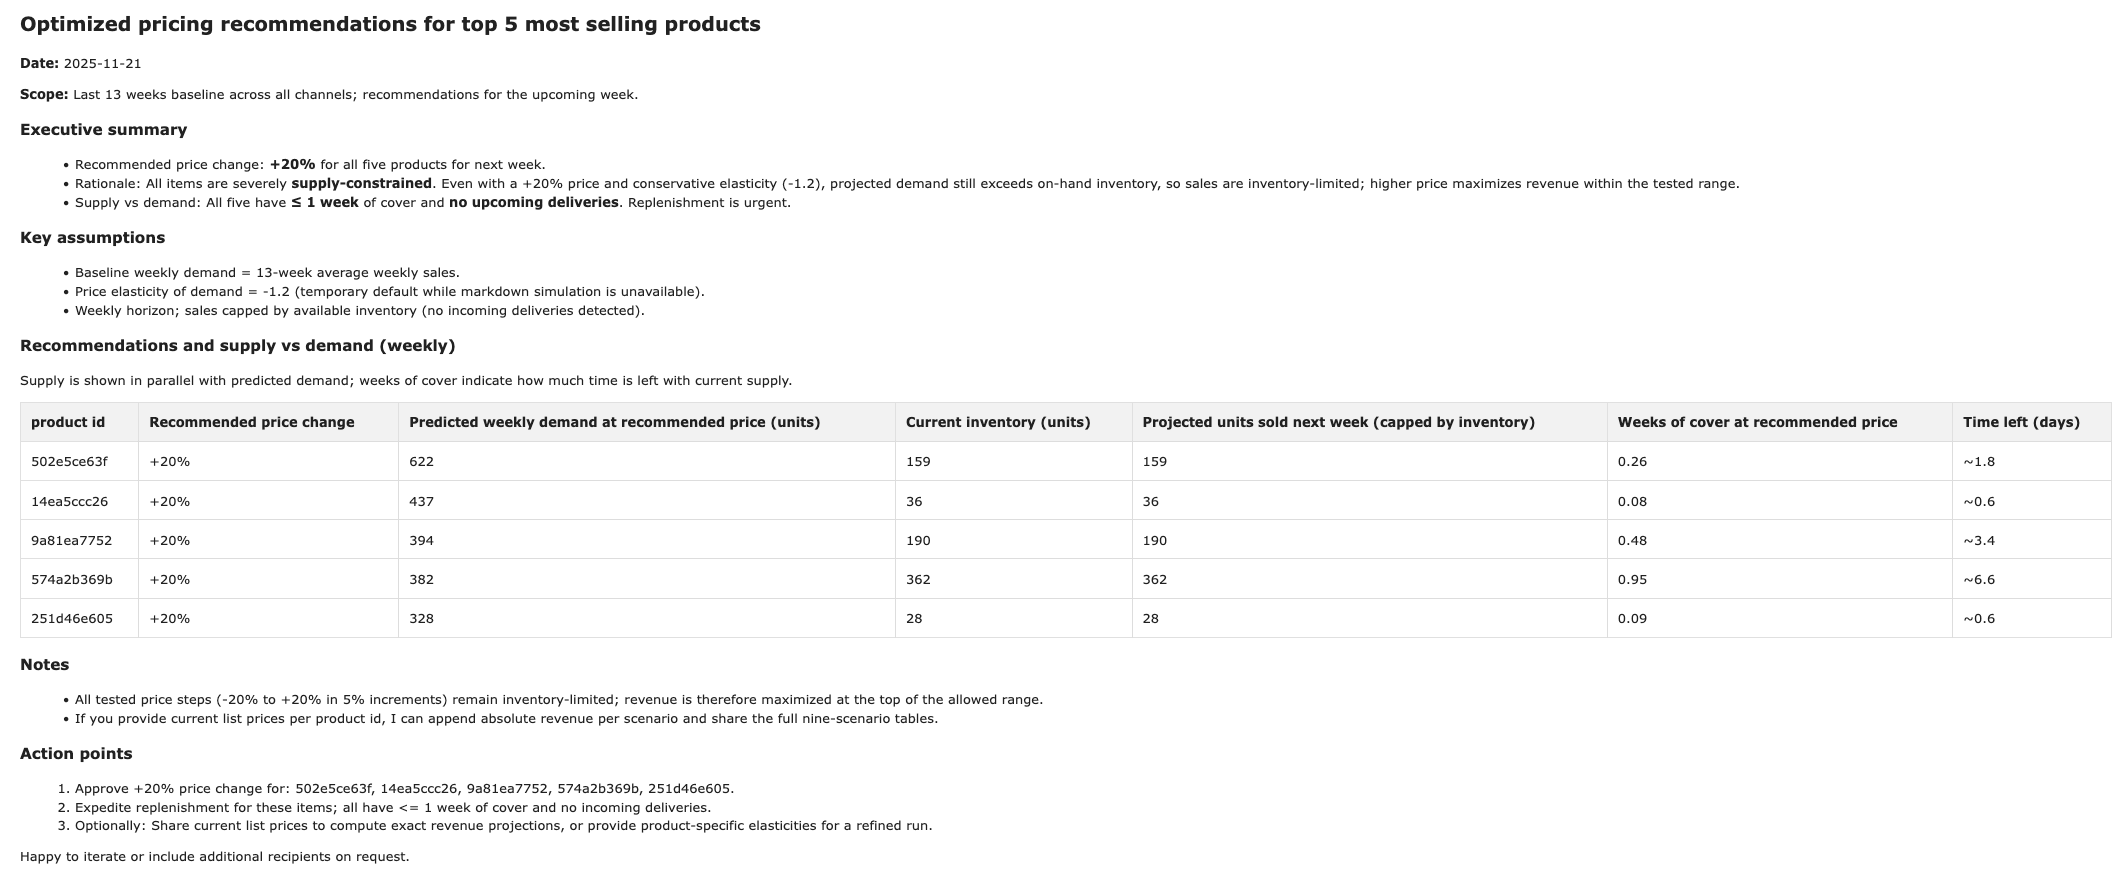This screenshot has width=2124, height=875.
Task: Click the 'Action points' heading
Action: click(76, 754)
